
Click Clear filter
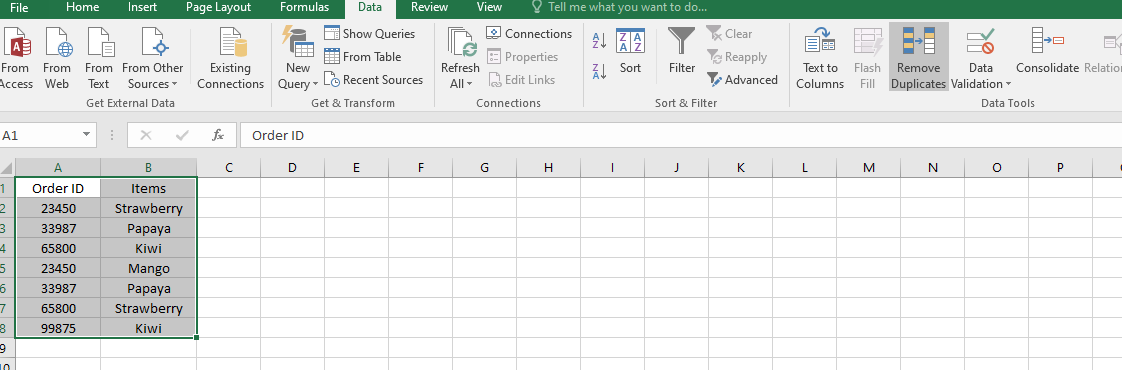729,33
